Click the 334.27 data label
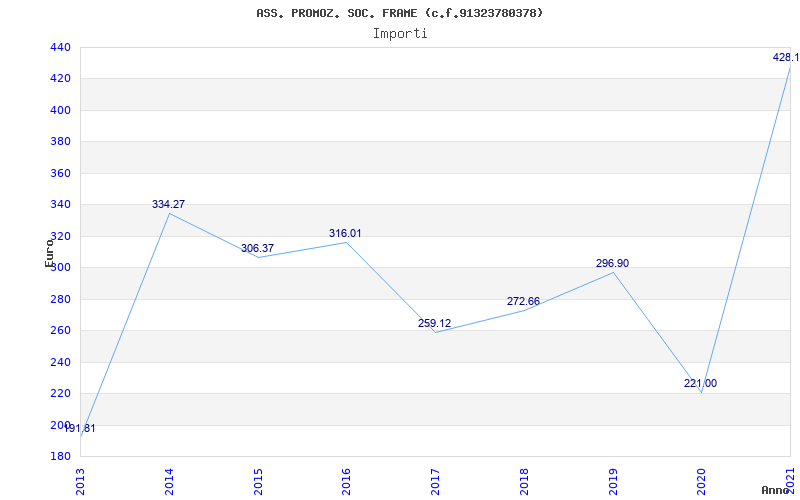This screenshot has height=500, width=800. click(168, 204)
